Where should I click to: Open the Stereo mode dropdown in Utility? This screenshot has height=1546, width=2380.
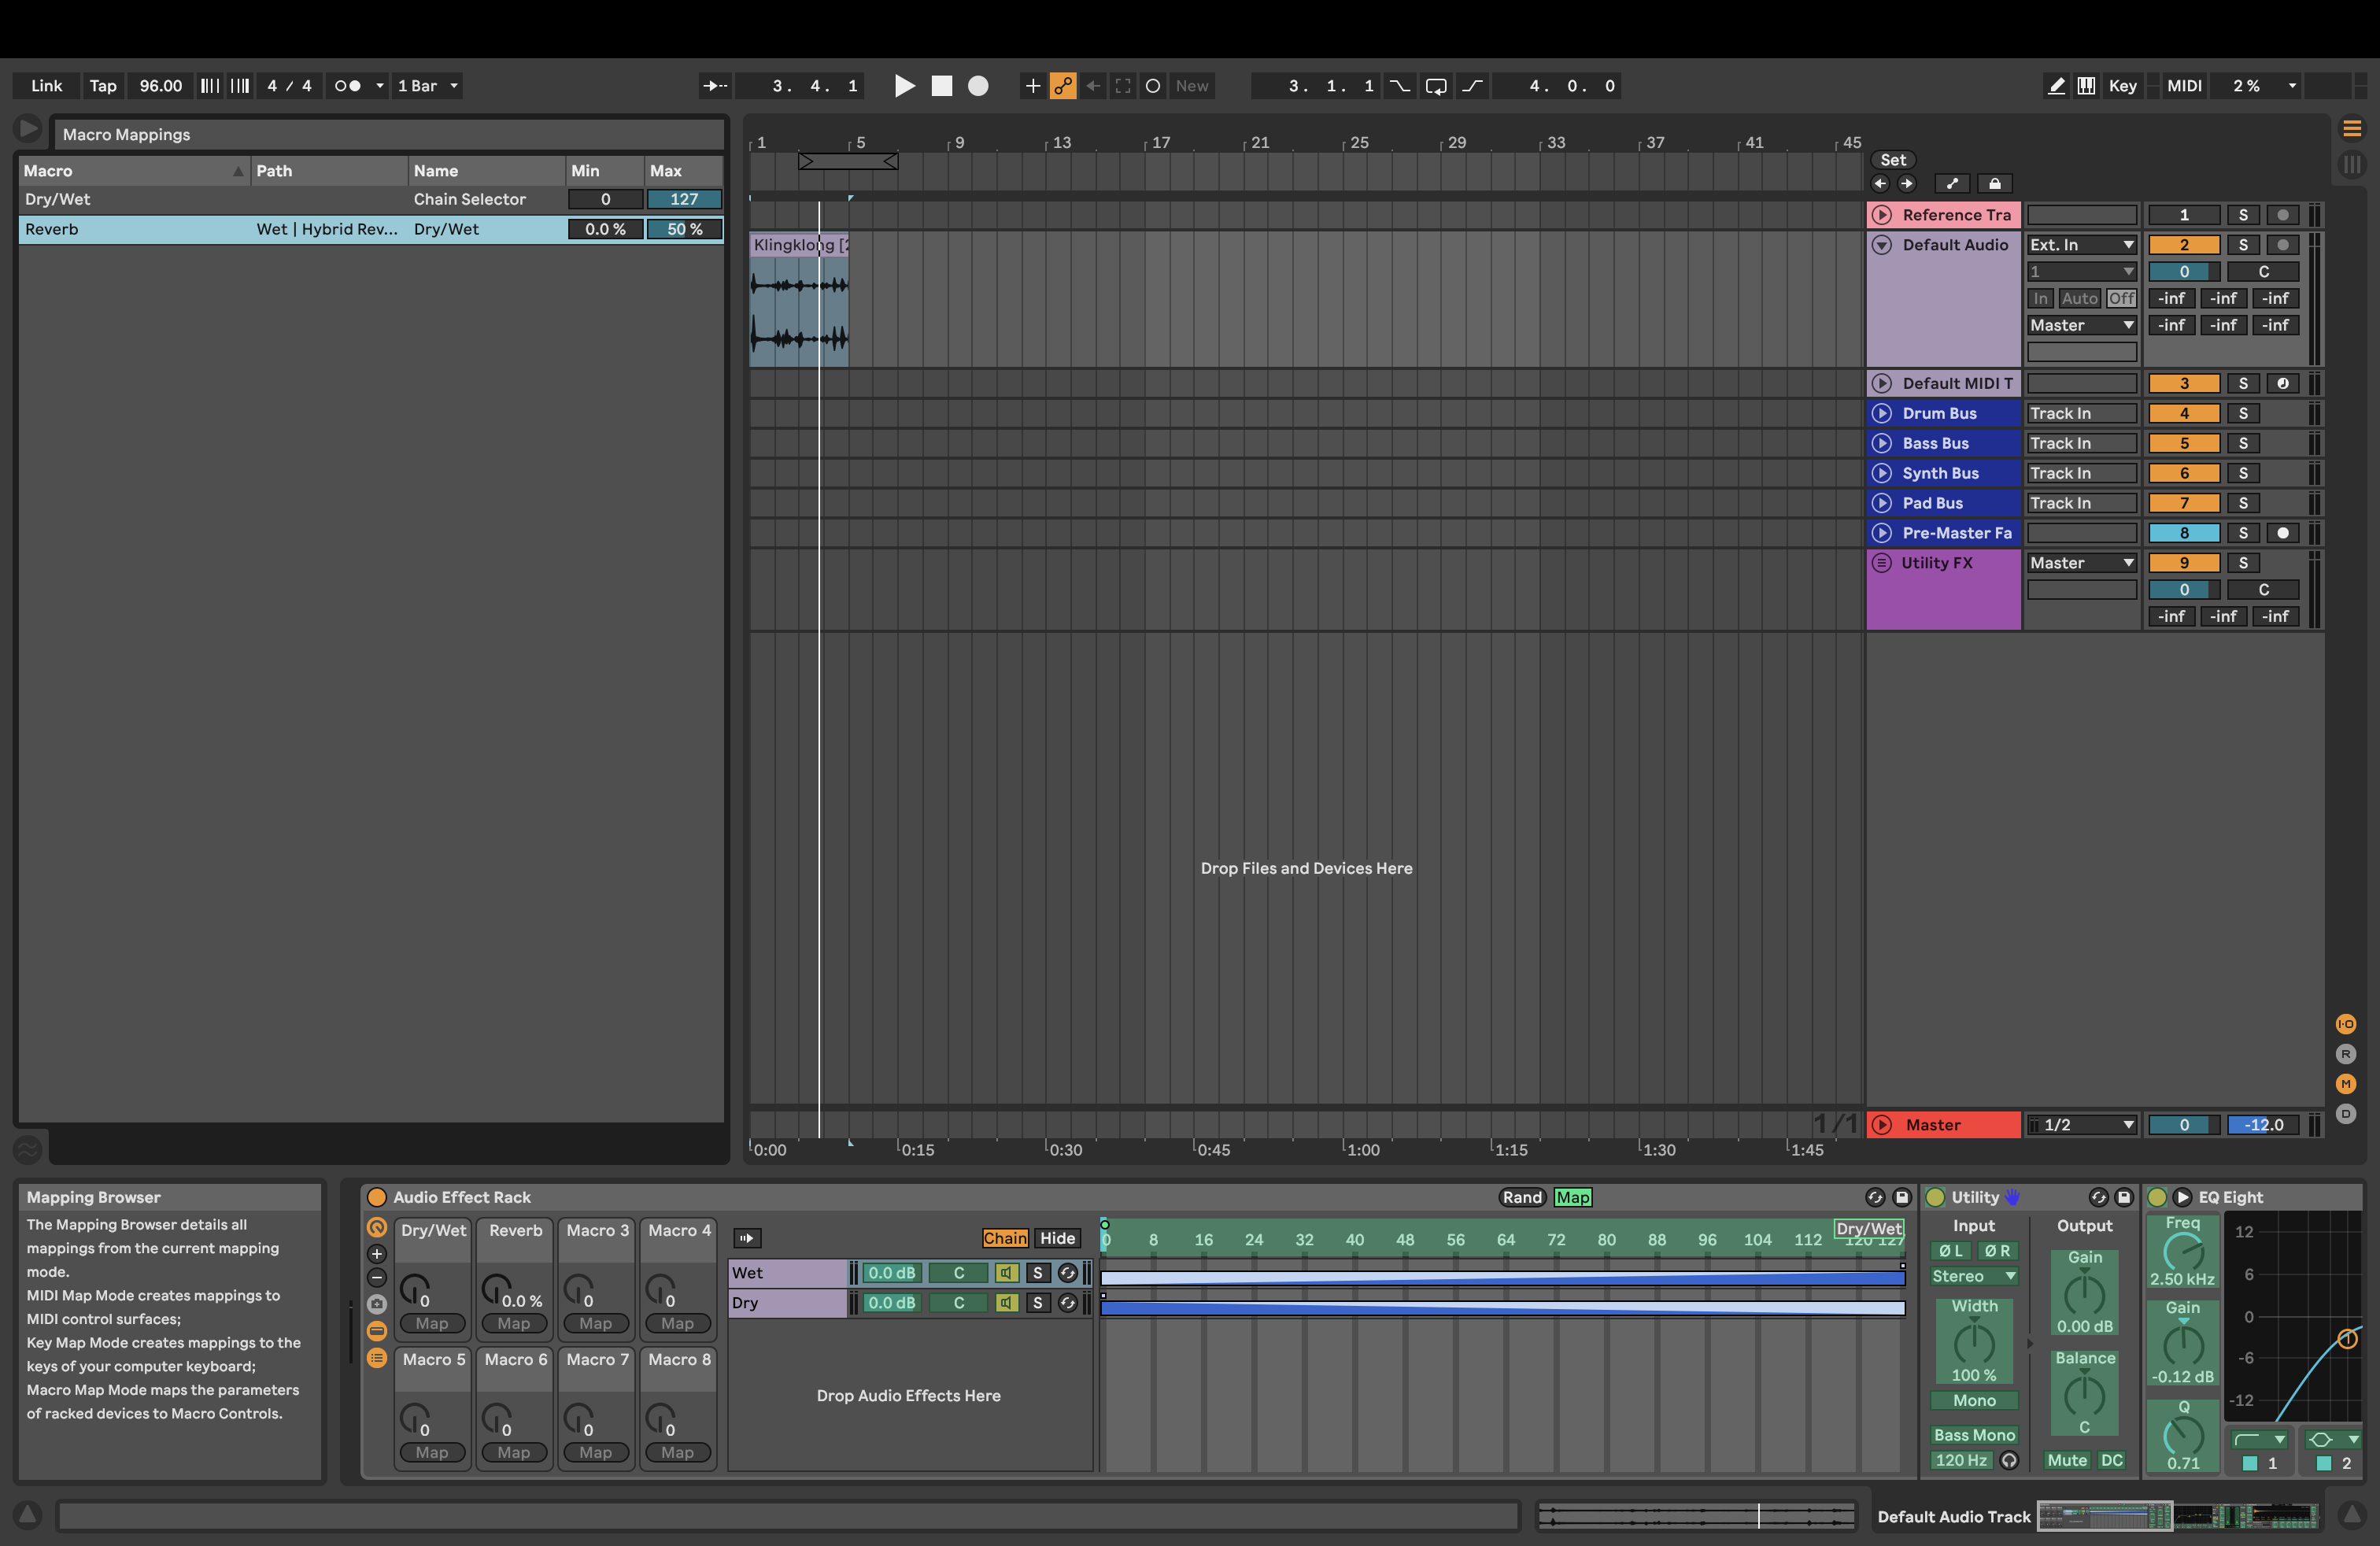(x=1973, y=1276)
